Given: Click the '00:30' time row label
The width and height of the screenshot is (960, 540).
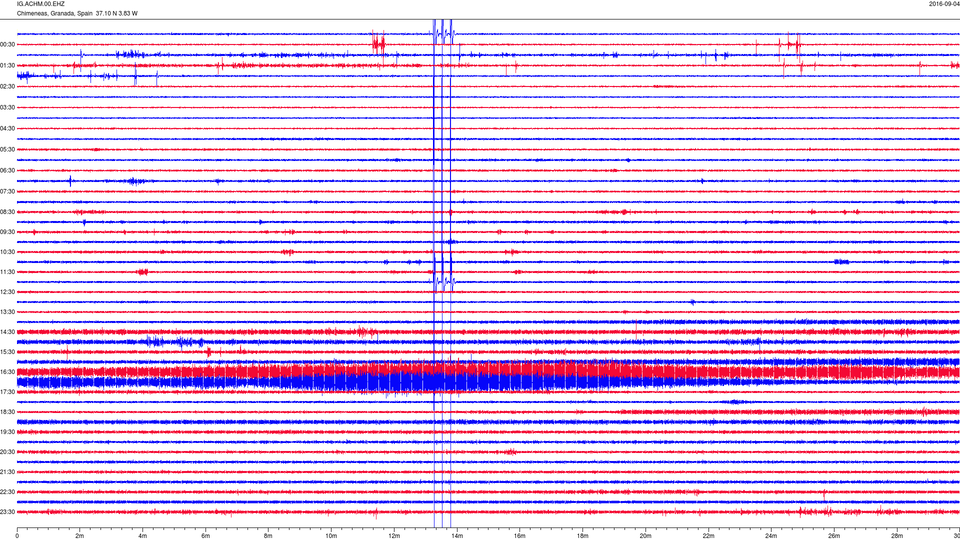Looking at the screenshot, I should point(7,45).
